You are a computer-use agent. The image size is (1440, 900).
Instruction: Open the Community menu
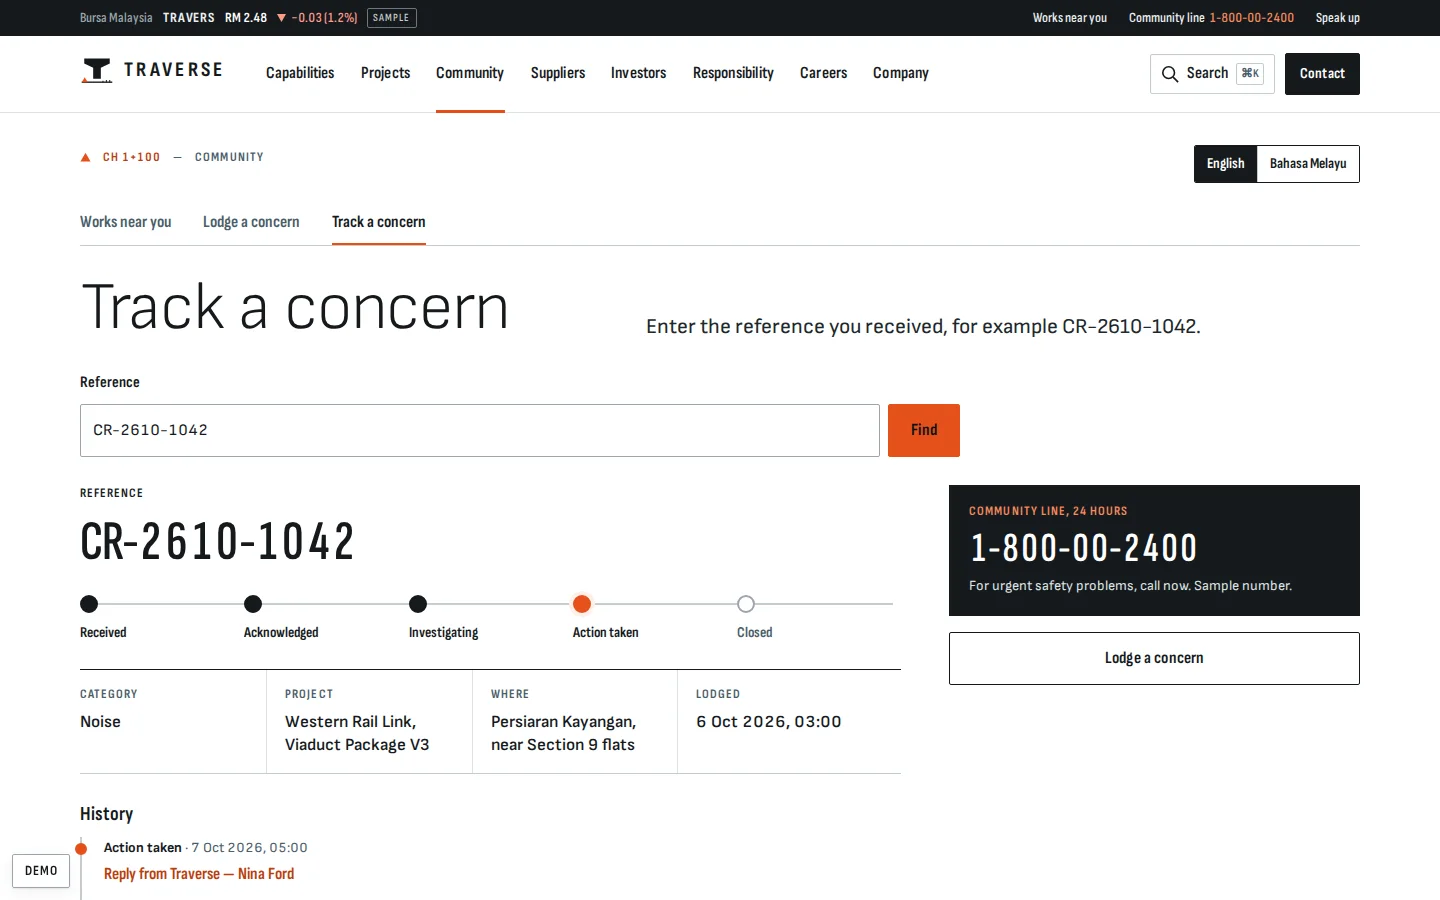click(x=470, y=73)
